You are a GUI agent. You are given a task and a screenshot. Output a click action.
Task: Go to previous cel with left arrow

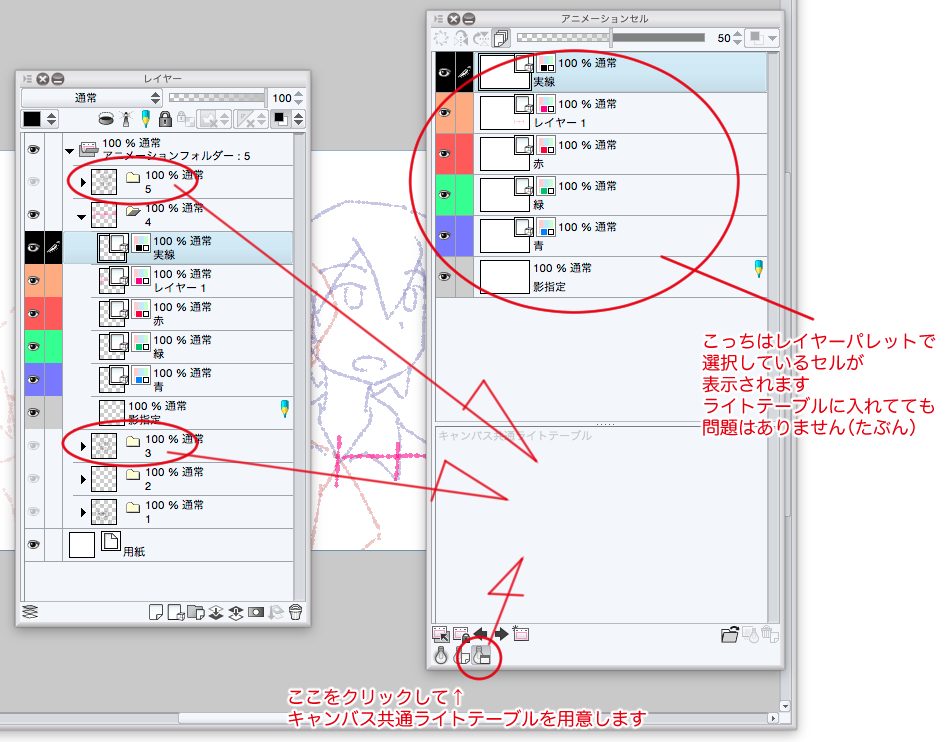[480, 634]
